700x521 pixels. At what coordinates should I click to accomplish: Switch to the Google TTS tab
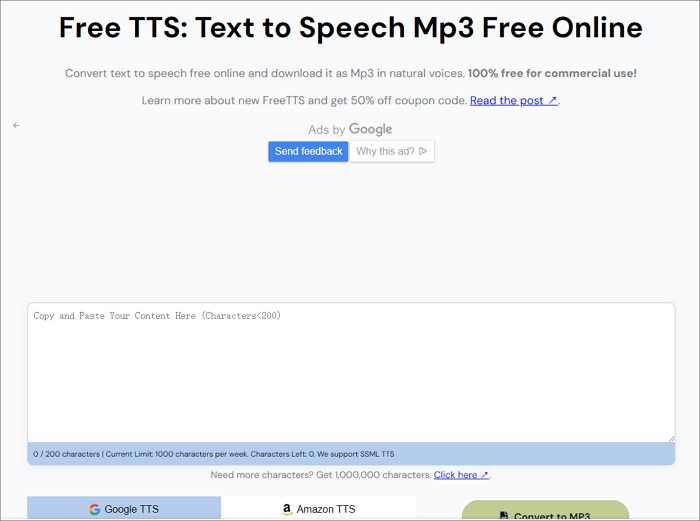coord(124,509)
